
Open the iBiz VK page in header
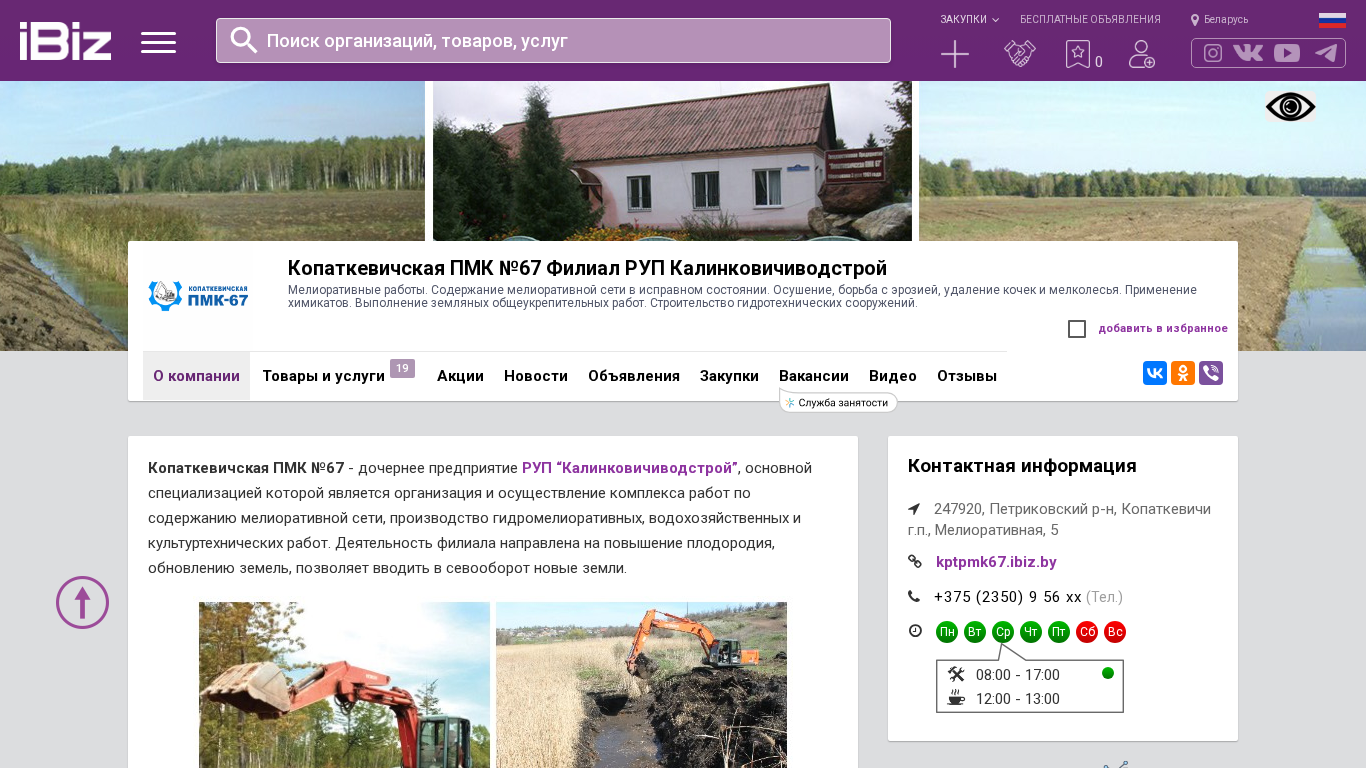click(1248, 53)
